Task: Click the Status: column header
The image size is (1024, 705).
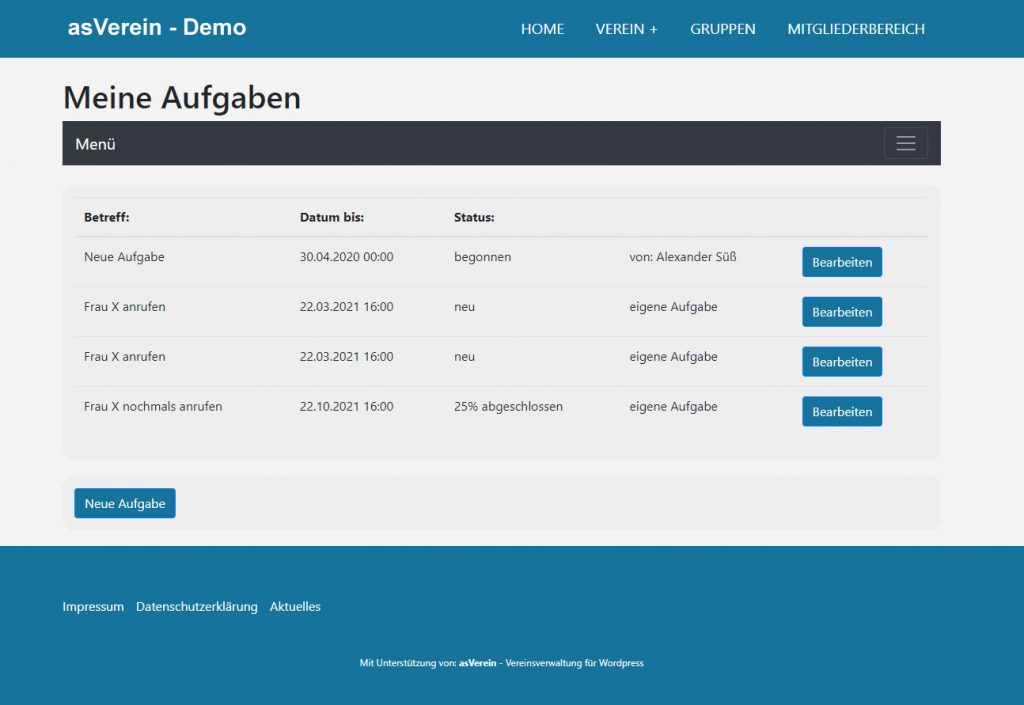Action: point(474,217)
